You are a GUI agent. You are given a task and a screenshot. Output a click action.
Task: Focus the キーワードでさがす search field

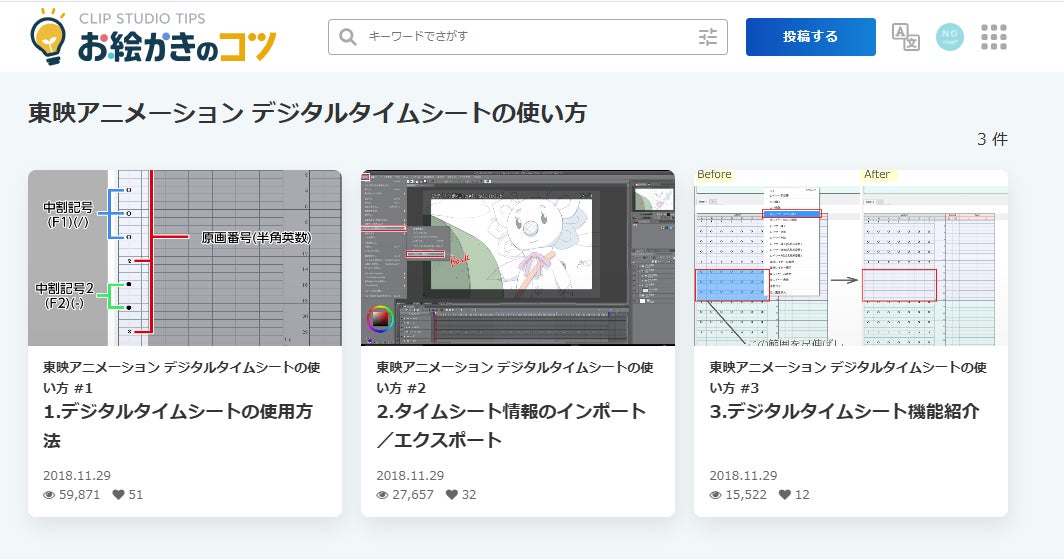(x=528, y=37)
